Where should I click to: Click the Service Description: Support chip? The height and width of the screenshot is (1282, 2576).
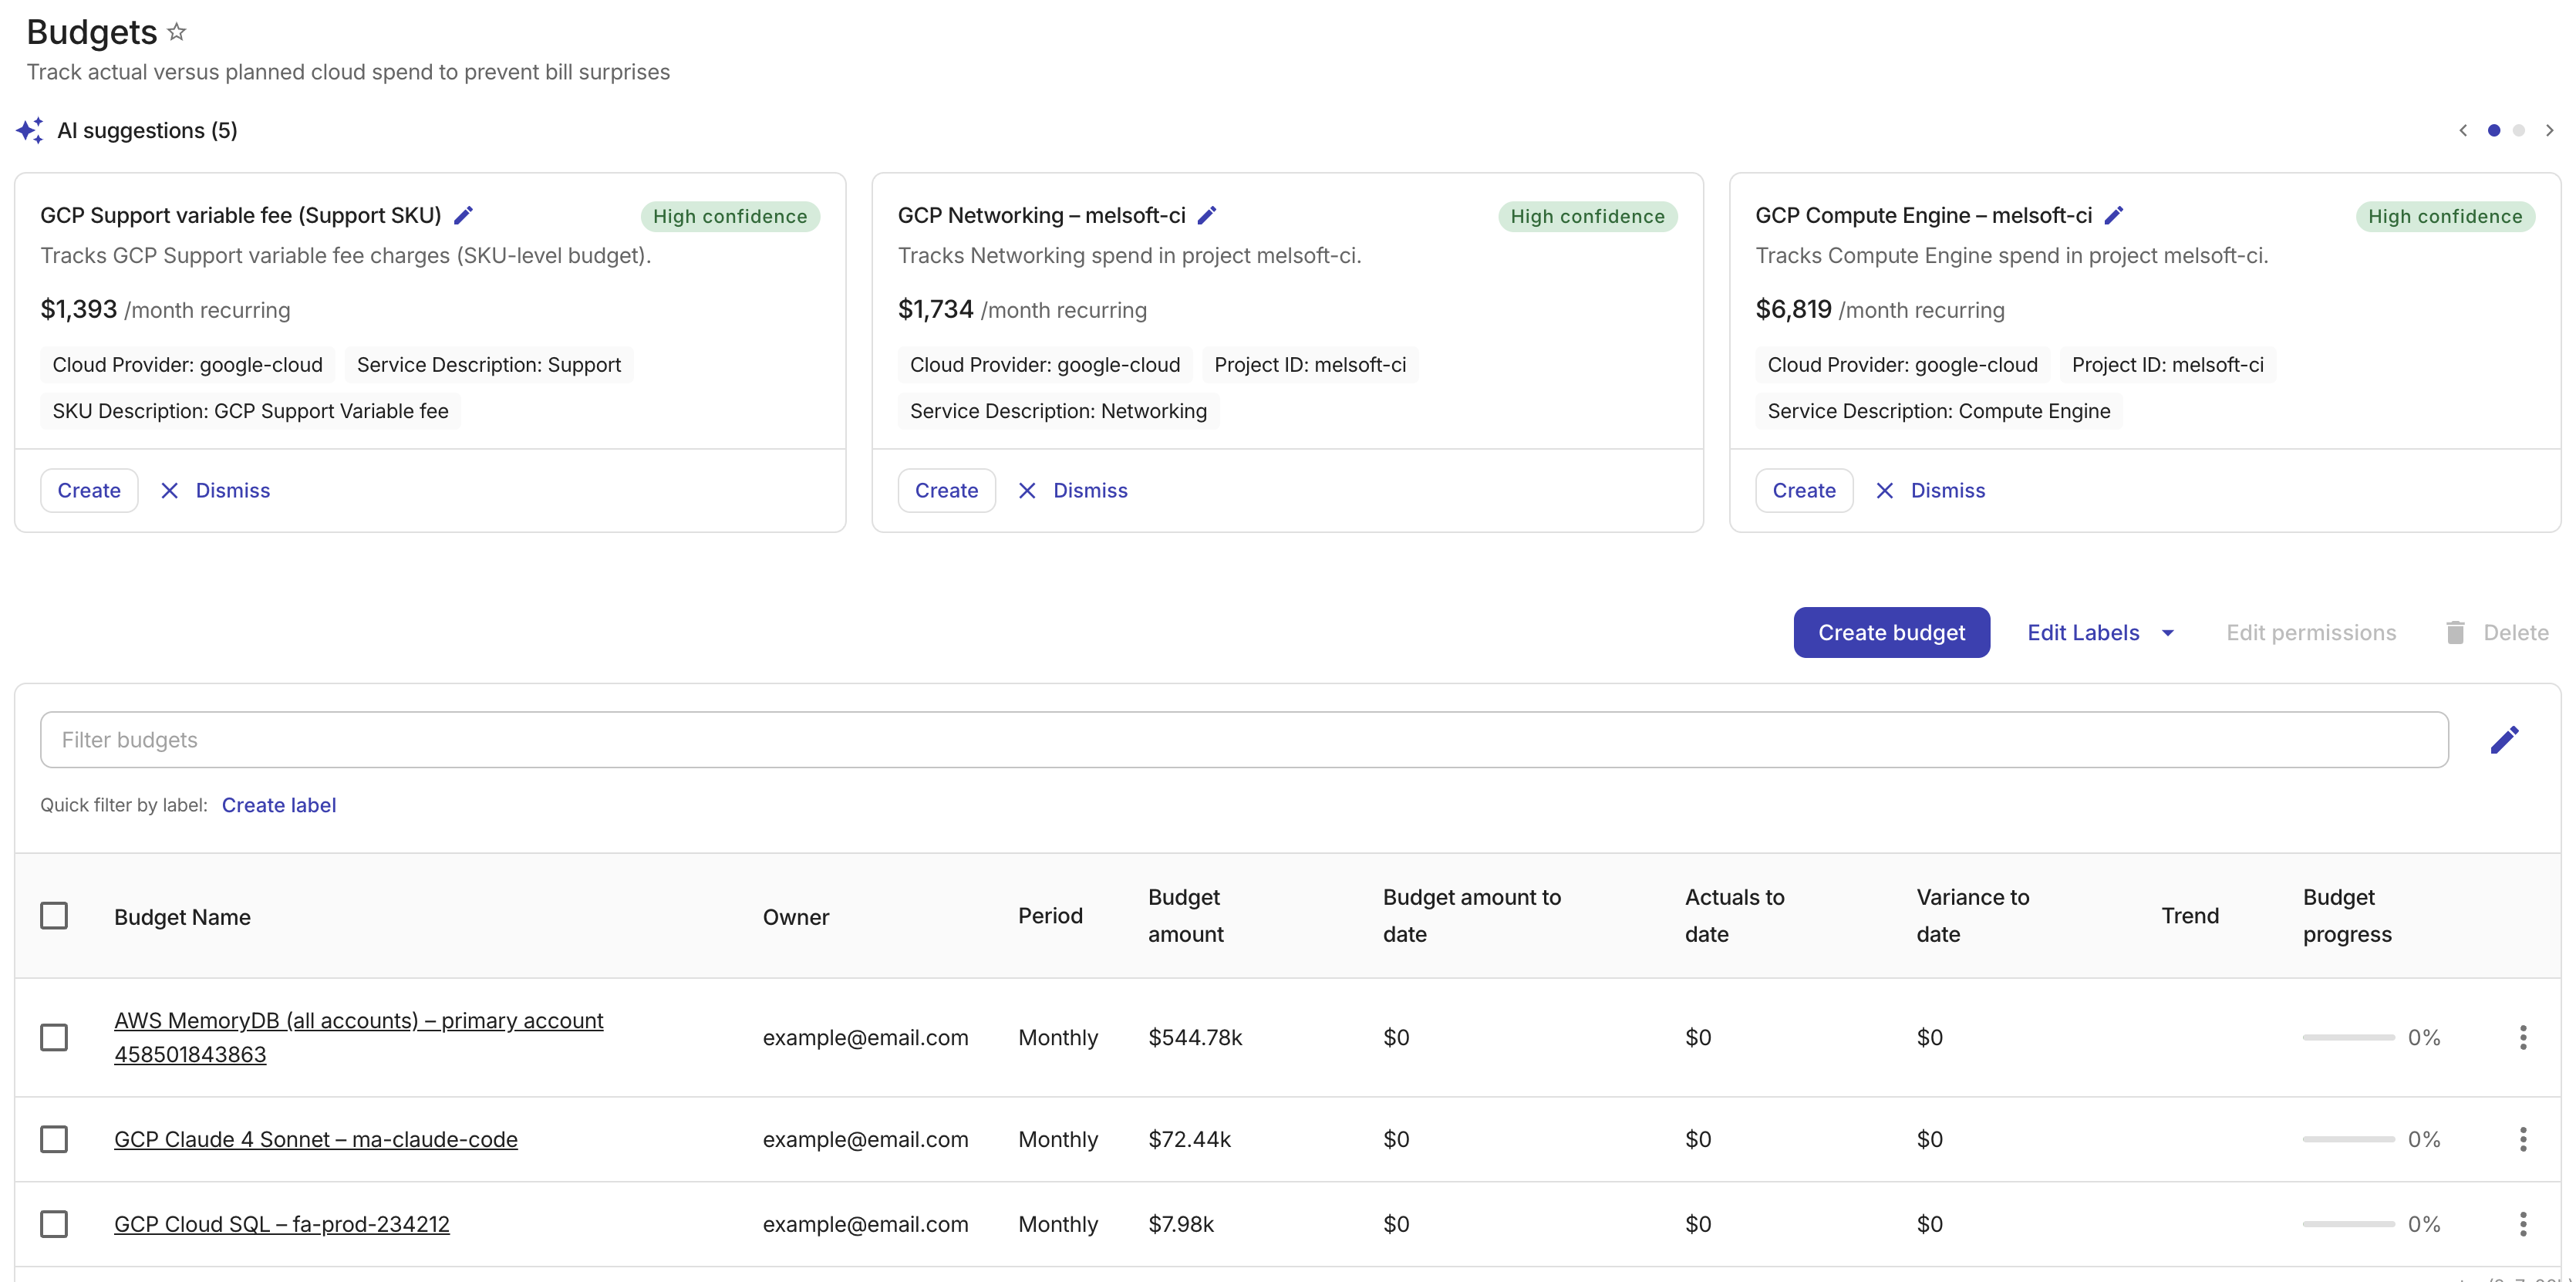(489, 365)
